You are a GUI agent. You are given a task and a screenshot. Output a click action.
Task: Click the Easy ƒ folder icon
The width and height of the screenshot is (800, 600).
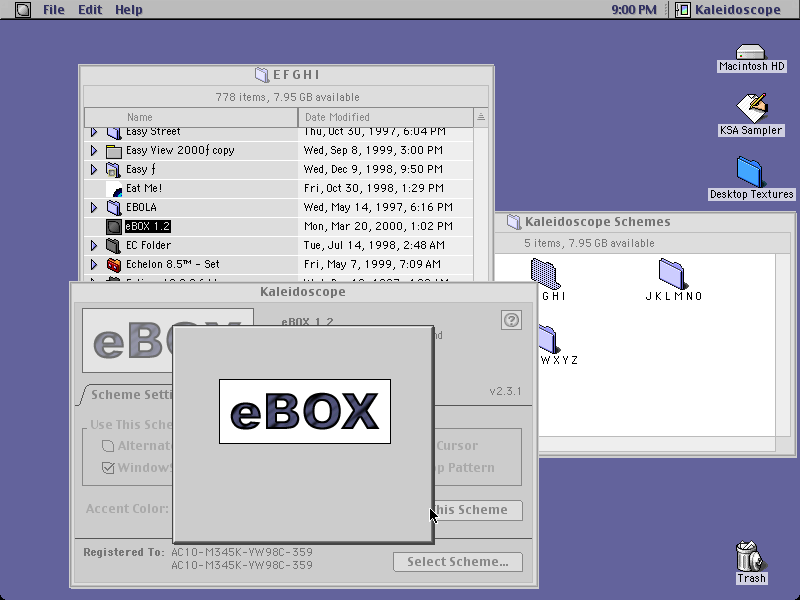114,170
